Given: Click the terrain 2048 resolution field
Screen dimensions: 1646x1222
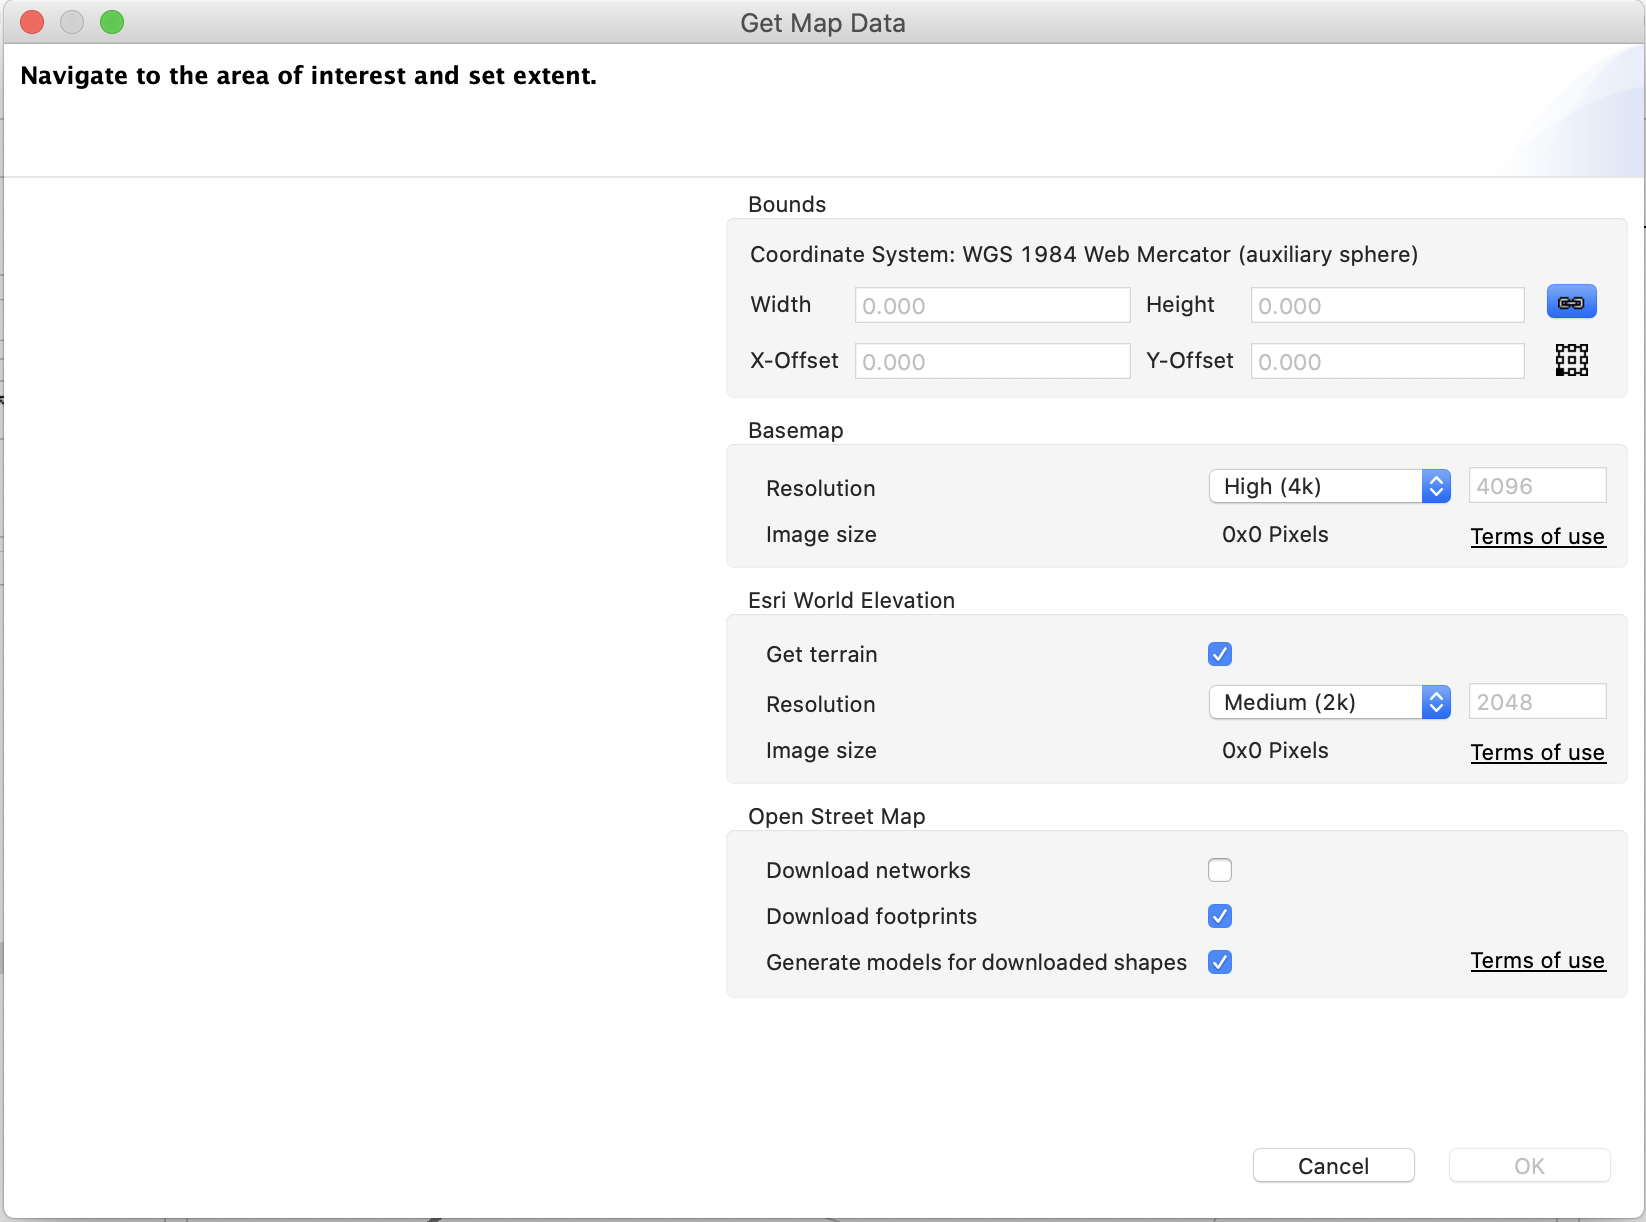Looking at the screenshot, I should [1537, 702].
